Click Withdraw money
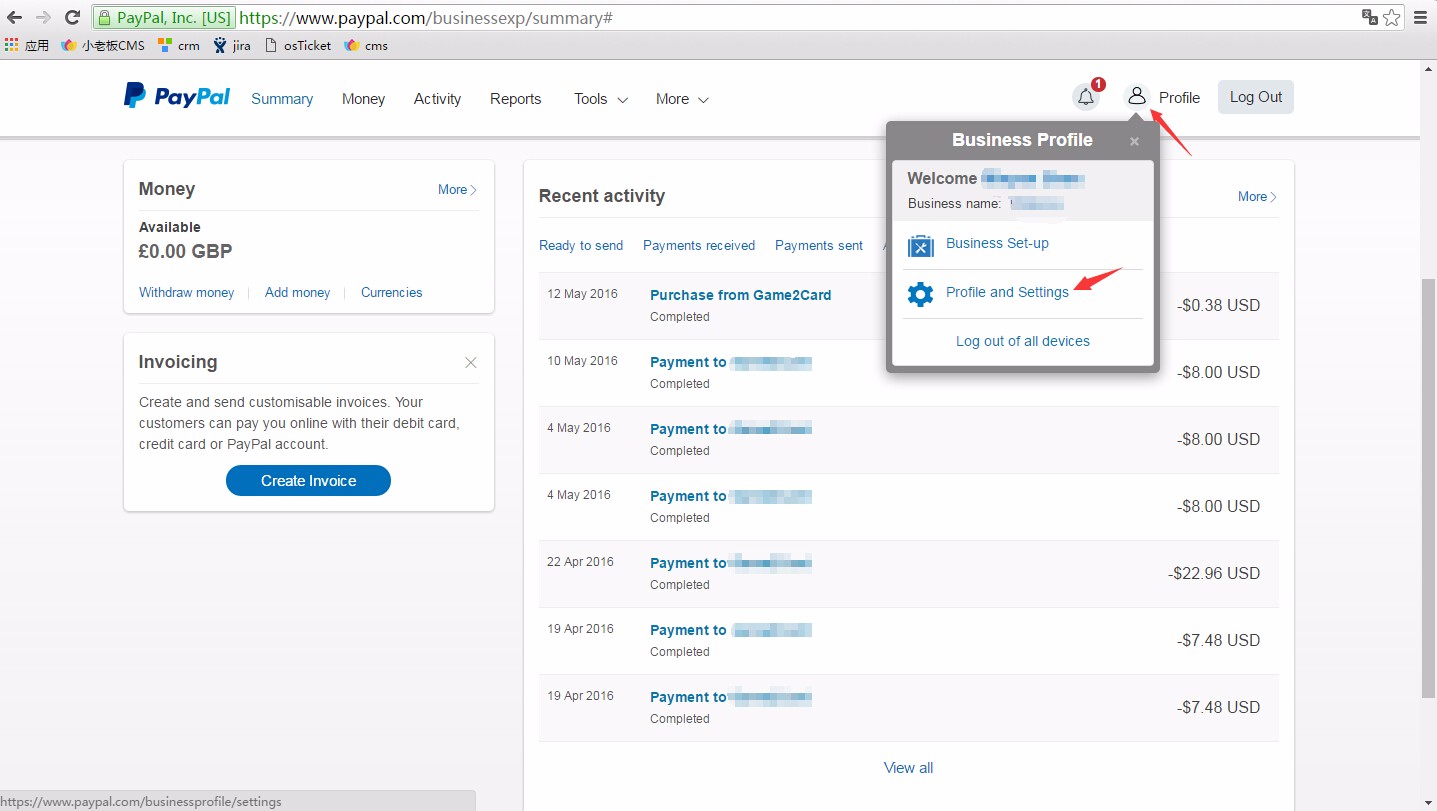Screen dimensions: 1437x811 pyautogui.click(x=186, y=292)
